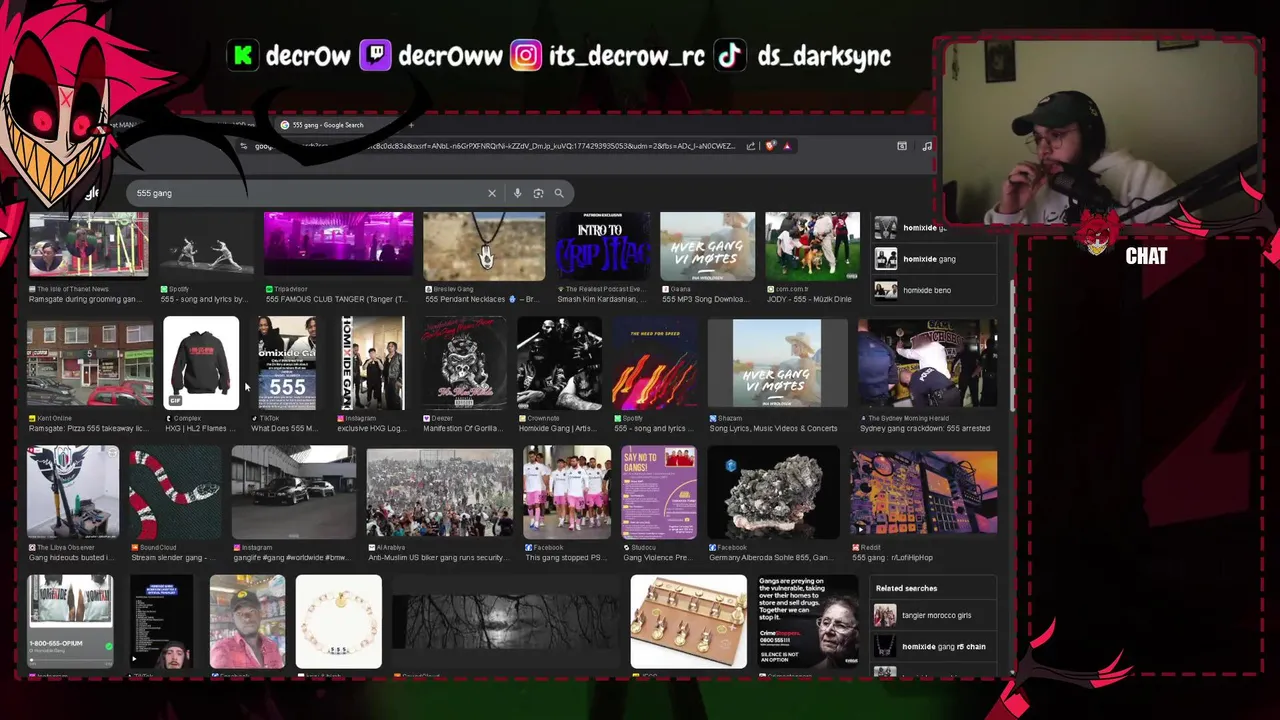The image size is (1280, 720).
Task: Click the 'Related searches' heading
Action: 906,589
